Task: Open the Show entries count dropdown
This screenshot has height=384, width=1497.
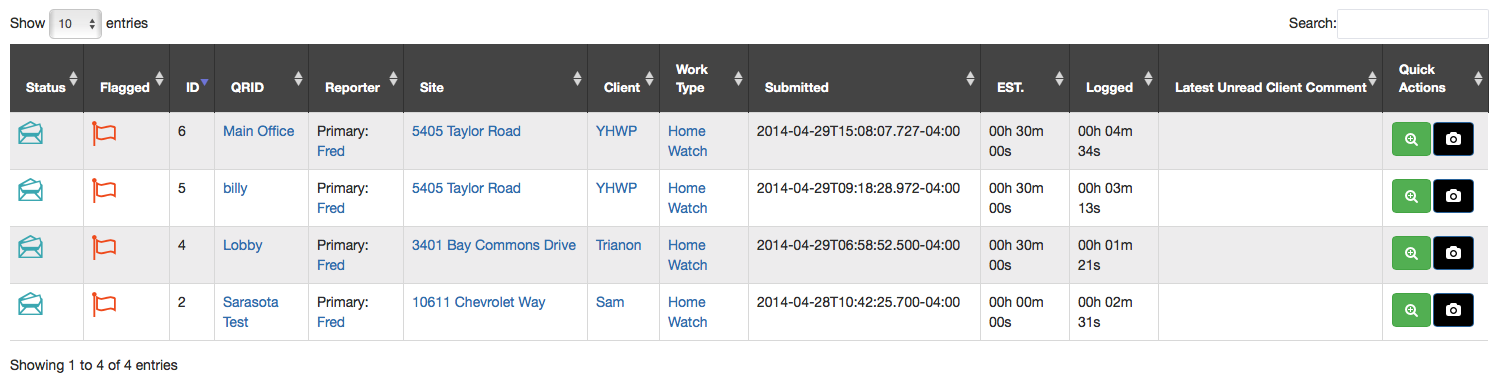Action: click(75, 23)
